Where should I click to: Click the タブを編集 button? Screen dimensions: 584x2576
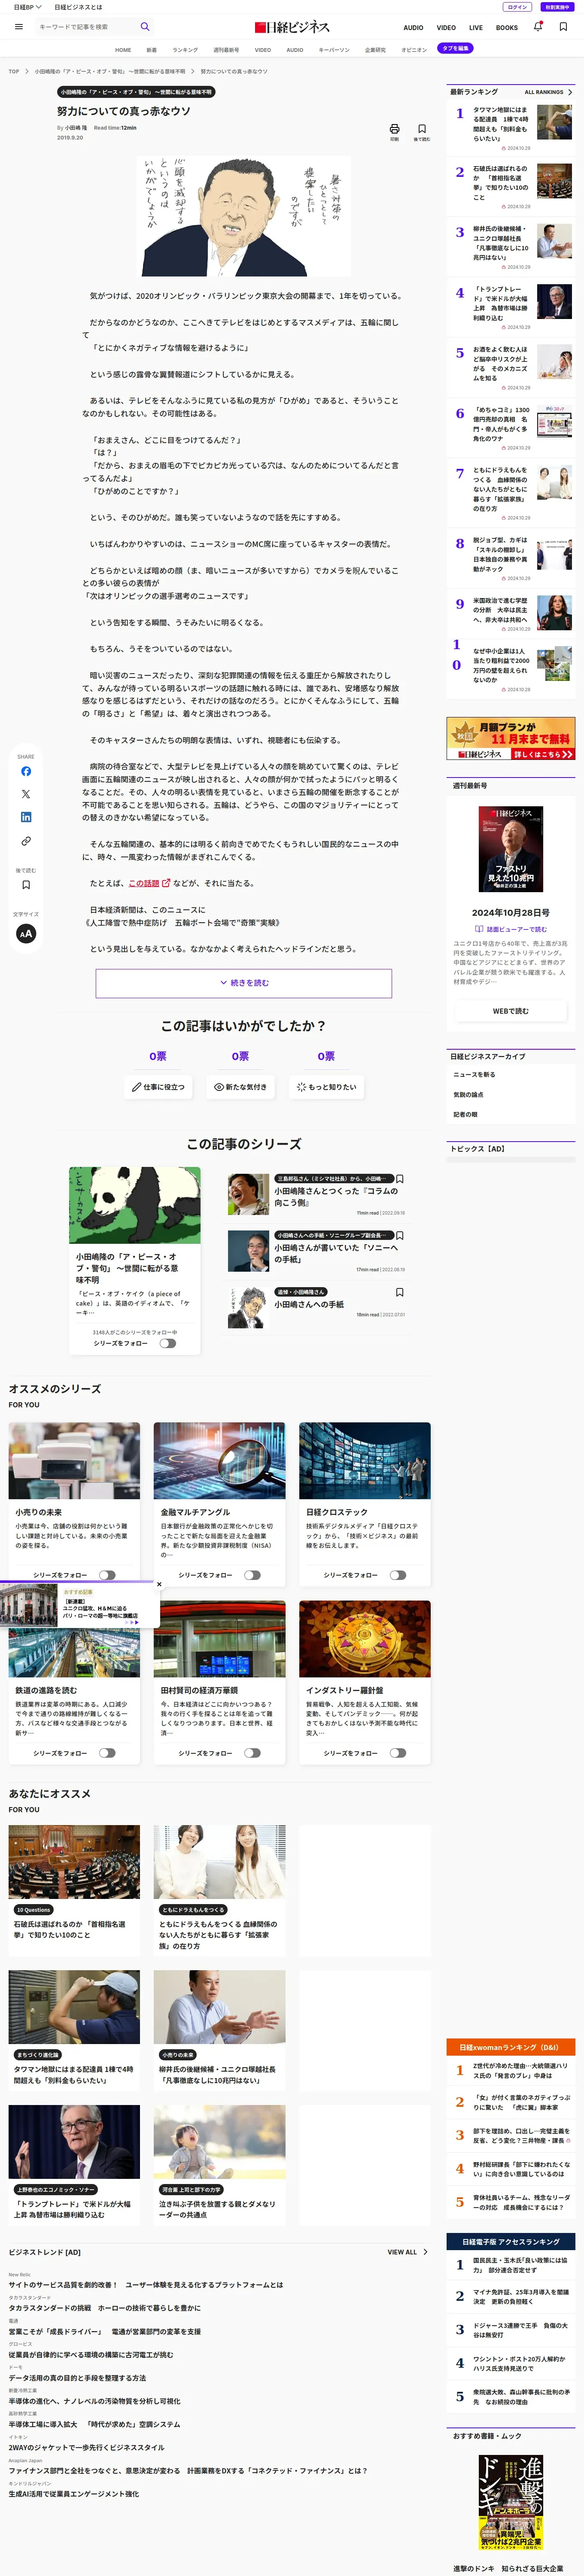[x=455, y=48]
